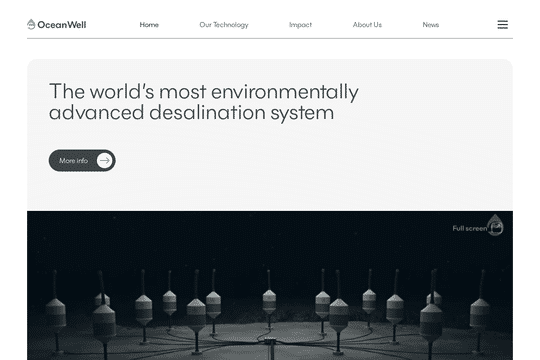Click the OceanWell droplet logo icon
Screen dimensions: 540x360
[x=31, y=24]
